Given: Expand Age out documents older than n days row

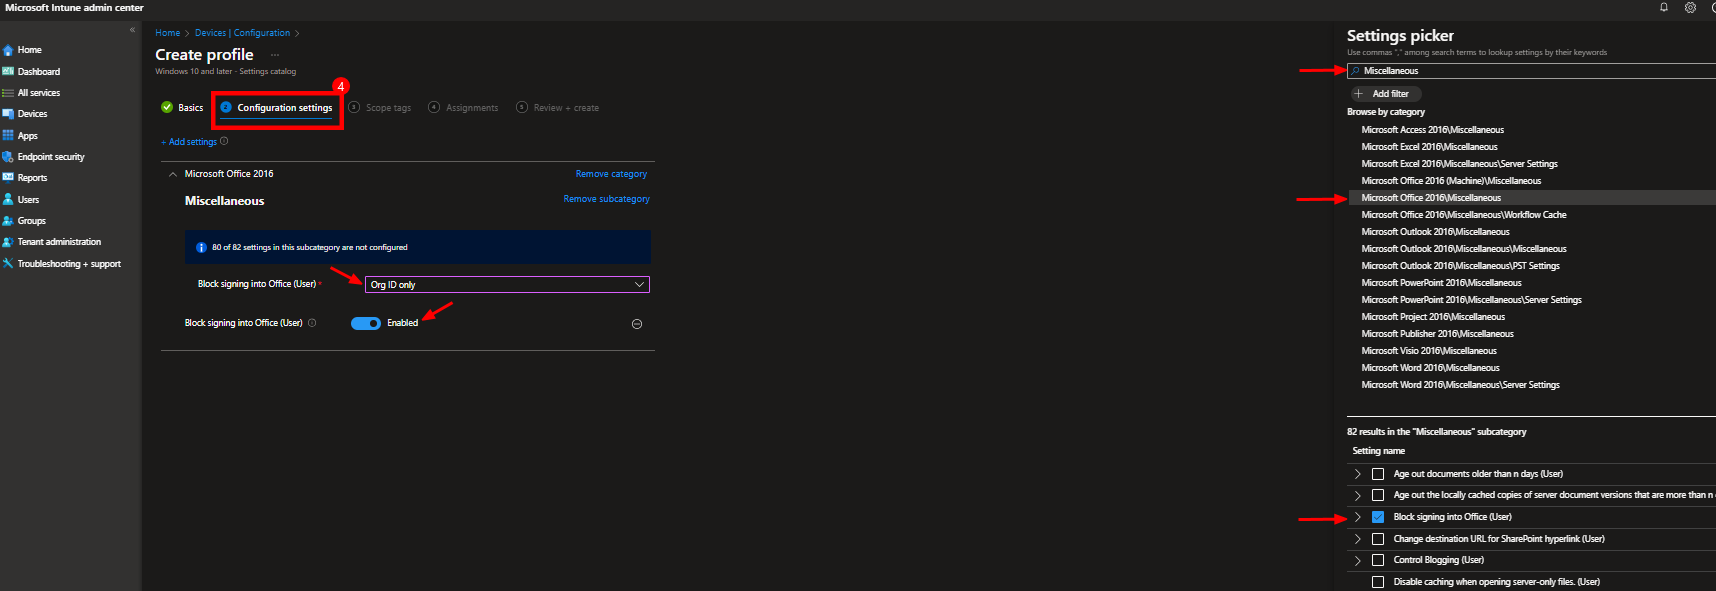Looking at the screenshot, I should 1357,474.
